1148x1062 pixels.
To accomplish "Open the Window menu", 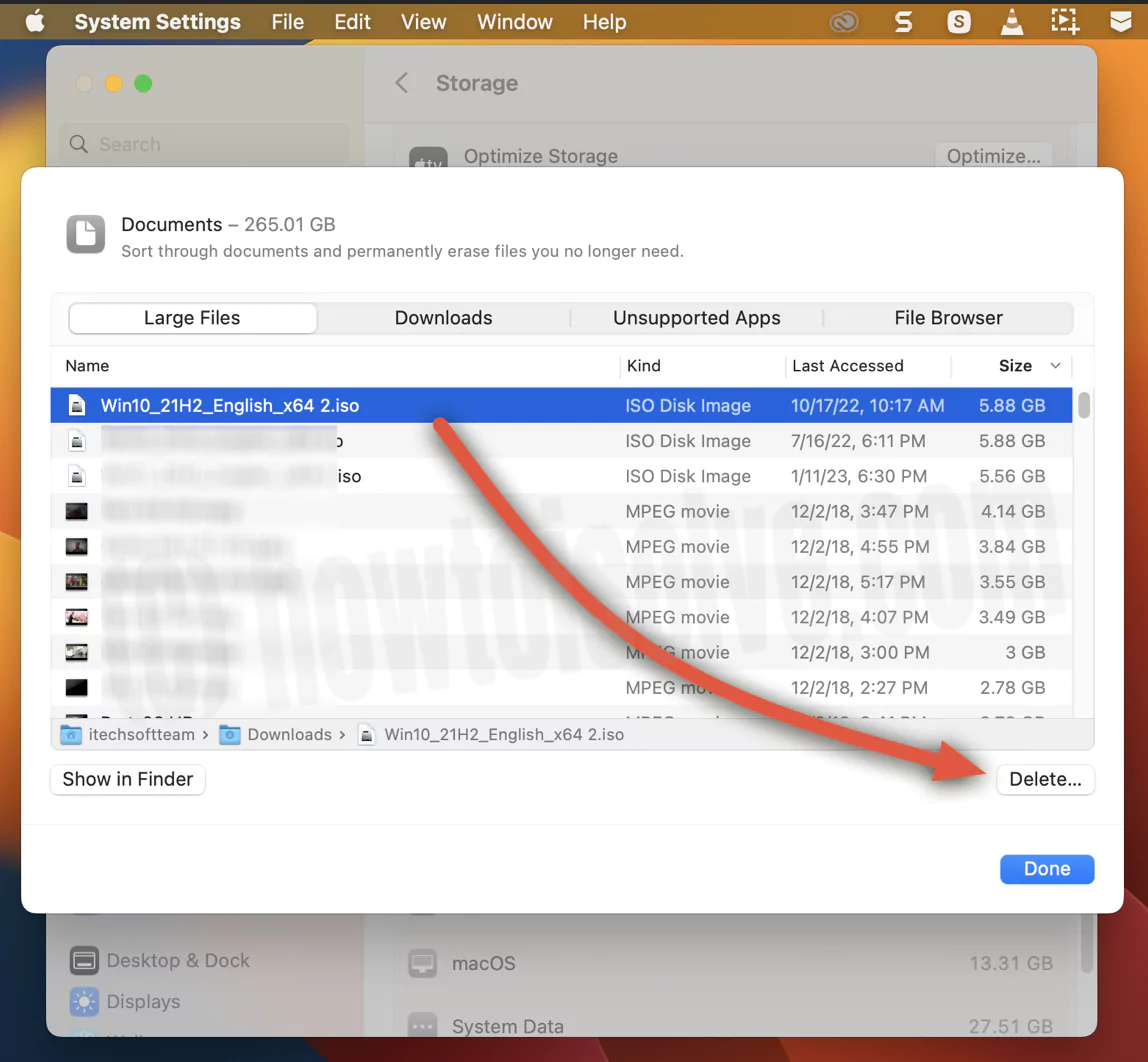I will point(515,22).
